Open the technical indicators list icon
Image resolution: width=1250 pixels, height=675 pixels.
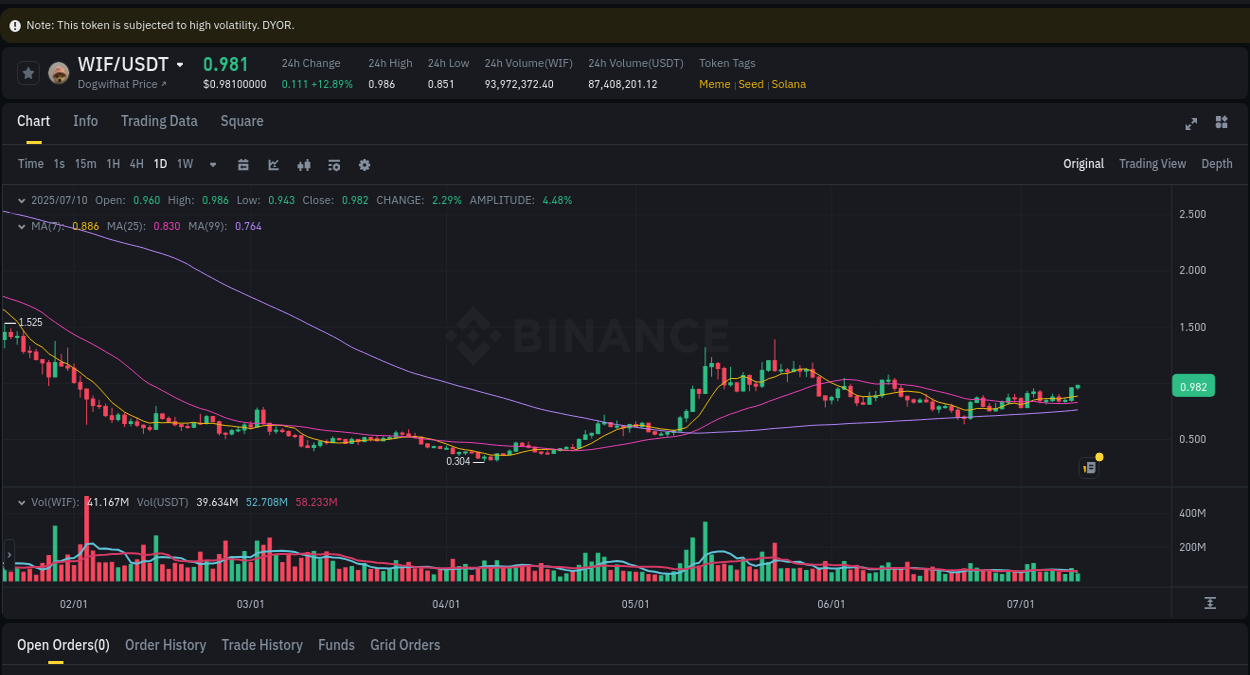click(x=334, y=164)
